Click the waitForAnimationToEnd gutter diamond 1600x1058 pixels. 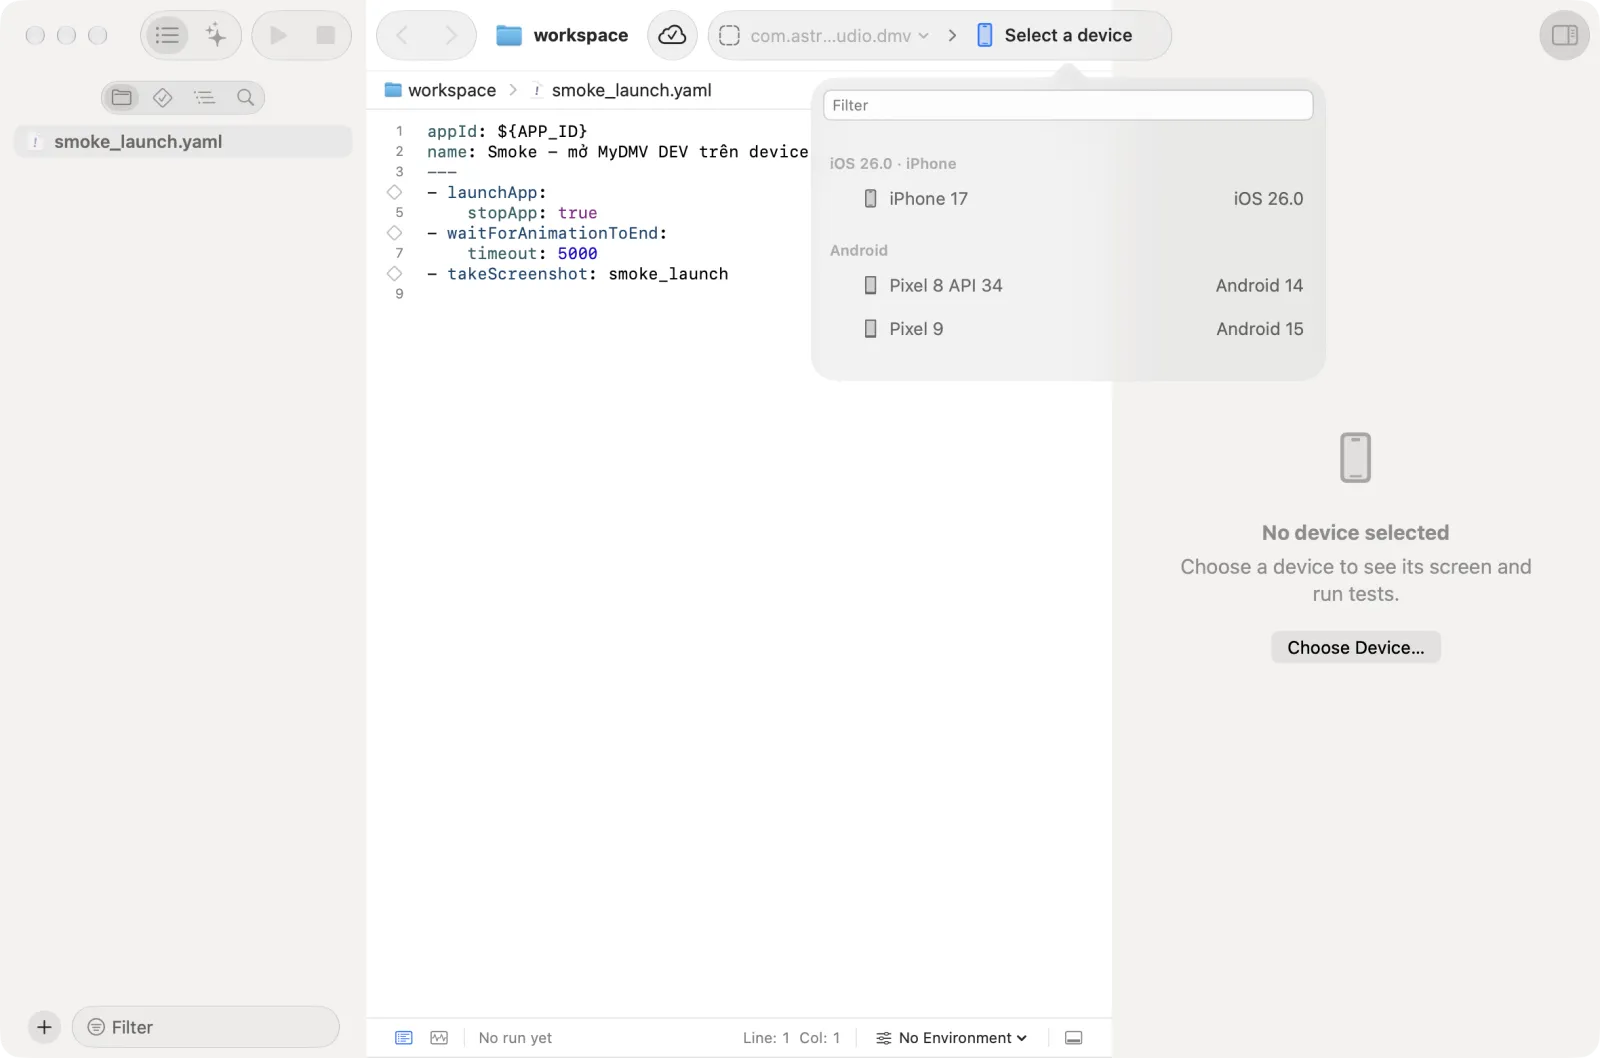pos(394,233)
